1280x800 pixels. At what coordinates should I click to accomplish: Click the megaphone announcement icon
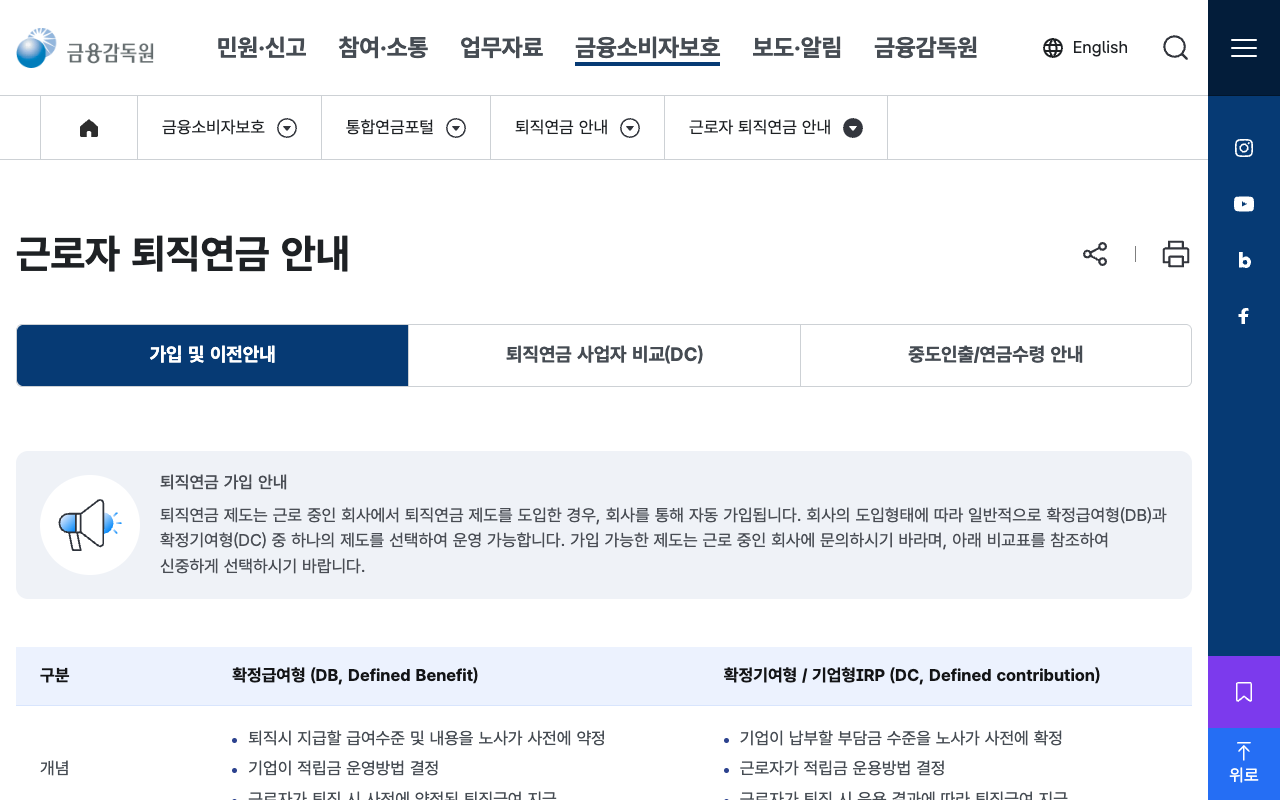90,525
